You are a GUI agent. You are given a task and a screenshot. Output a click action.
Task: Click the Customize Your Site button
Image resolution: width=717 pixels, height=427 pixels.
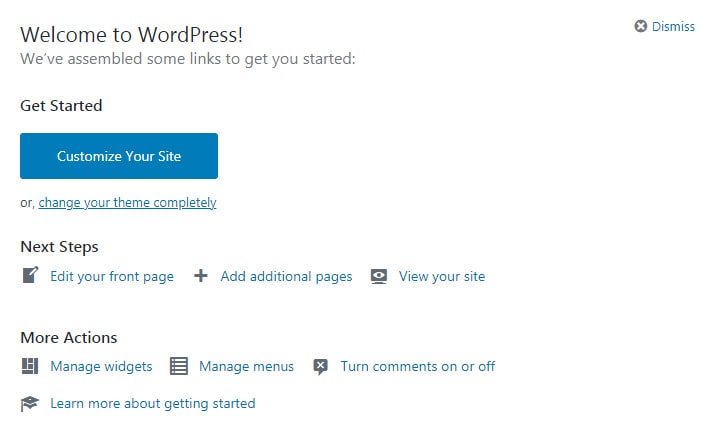tap(119, 156)
